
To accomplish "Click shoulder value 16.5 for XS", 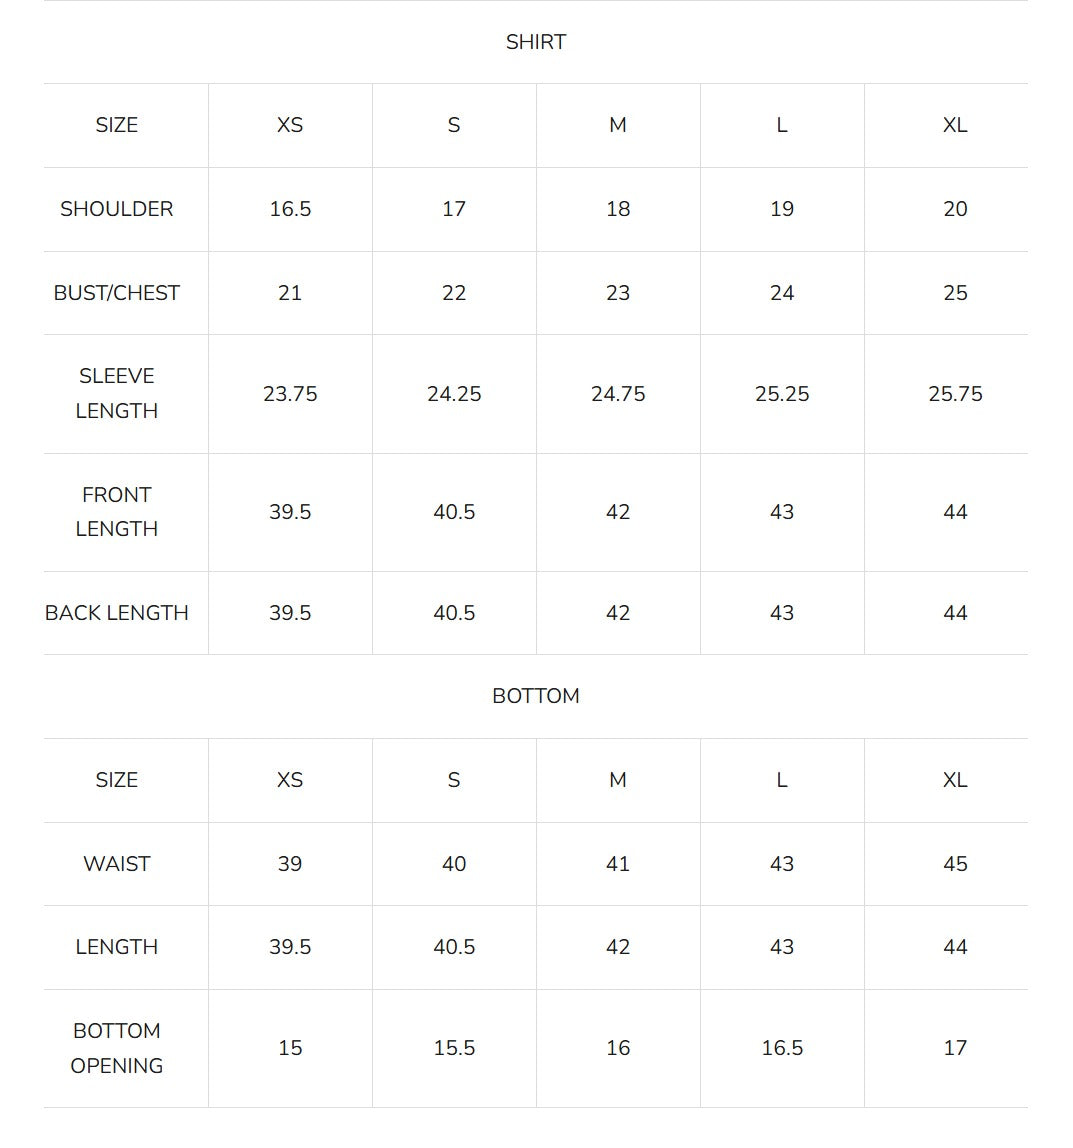I will pyautogui.click(x=290, y=209).
